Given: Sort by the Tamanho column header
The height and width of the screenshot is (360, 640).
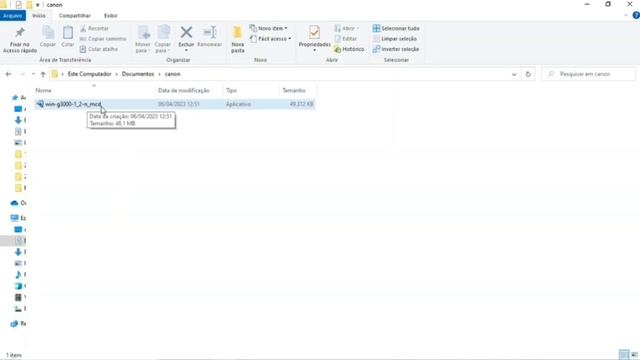Looking at the screenshot, I should click(298, 90).
